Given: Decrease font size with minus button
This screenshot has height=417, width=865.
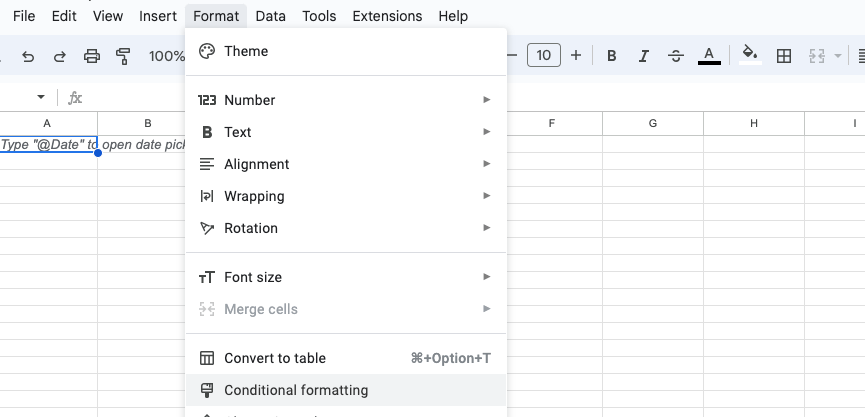Looking at the screenshot, I should 512,55.
